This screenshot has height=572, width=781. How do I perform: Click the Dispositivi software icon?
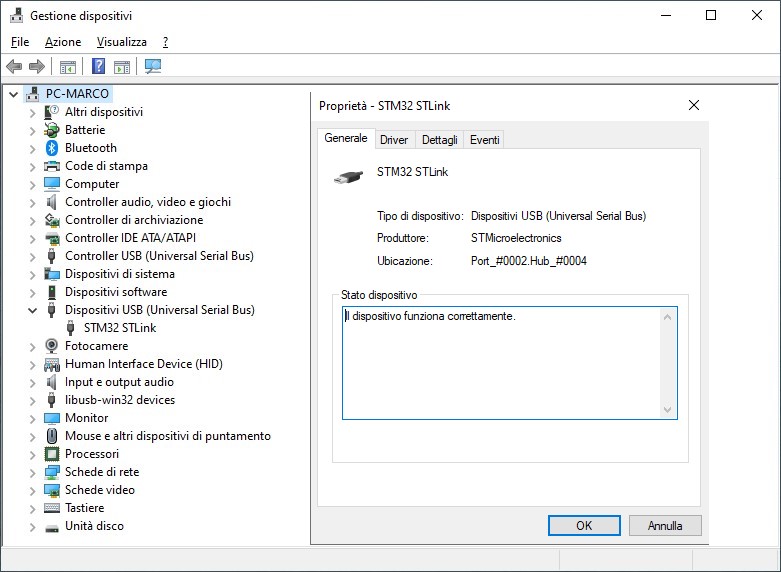(52, 292)
